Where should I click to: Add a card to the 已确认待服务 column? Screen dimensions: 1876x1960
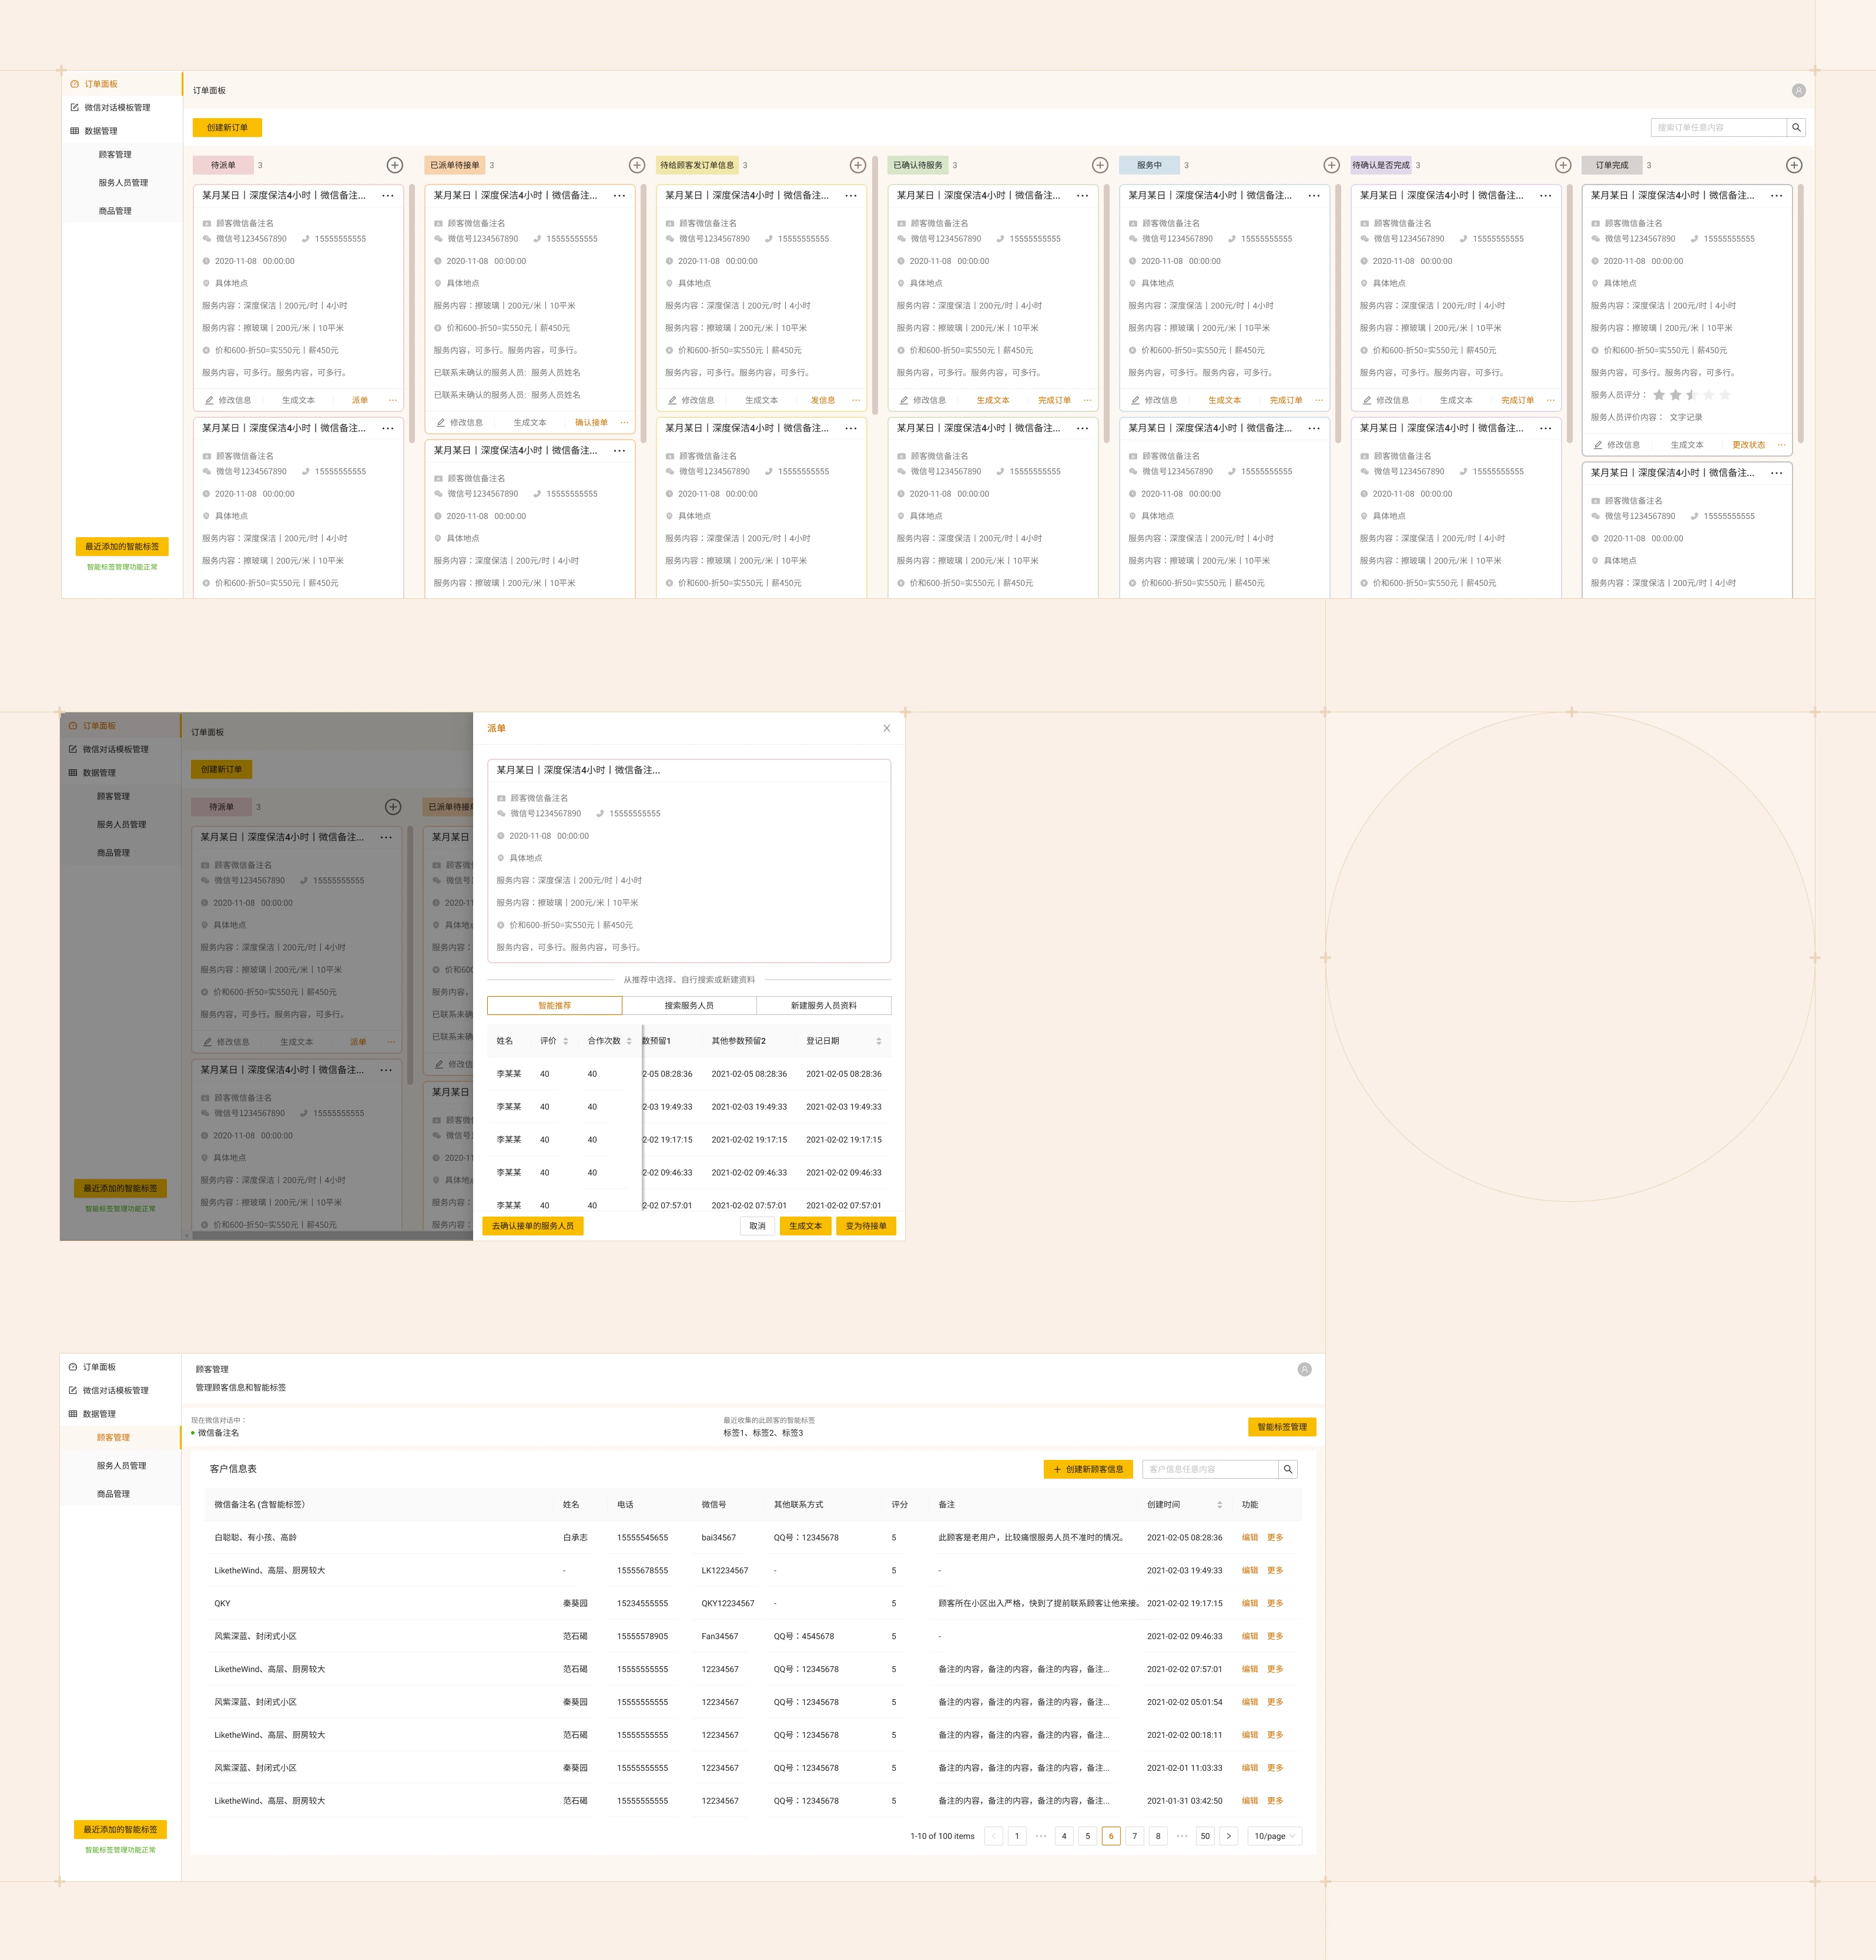(1100, 165)
